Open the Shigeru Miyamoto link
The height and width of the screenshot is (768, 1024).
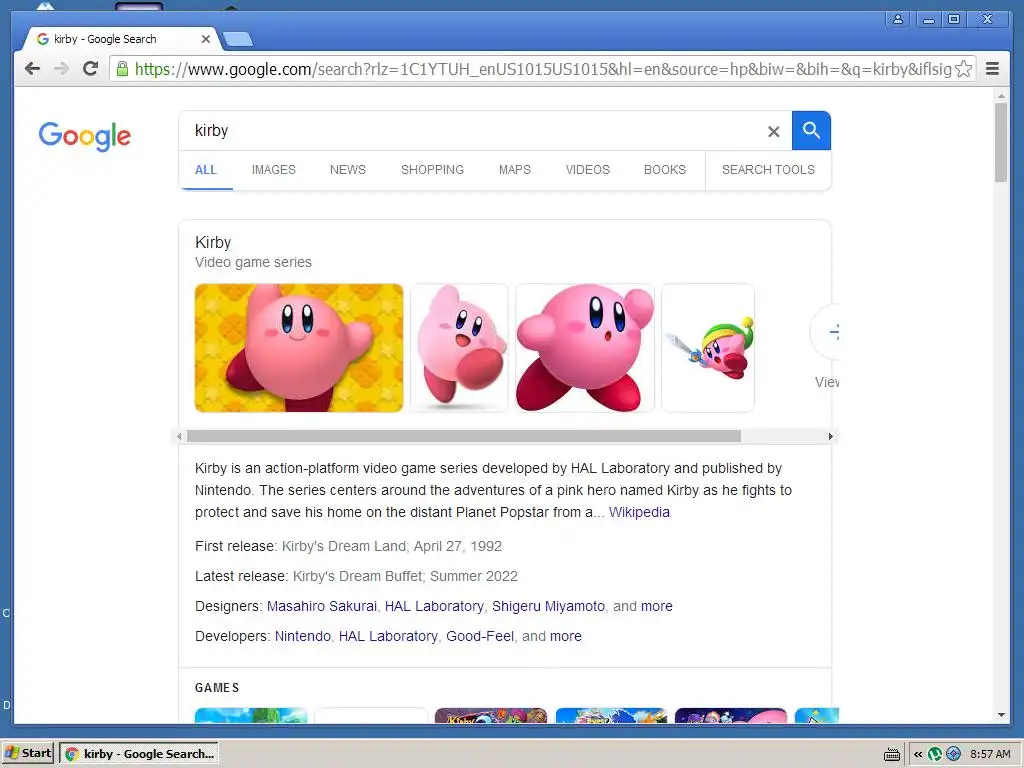549,606
